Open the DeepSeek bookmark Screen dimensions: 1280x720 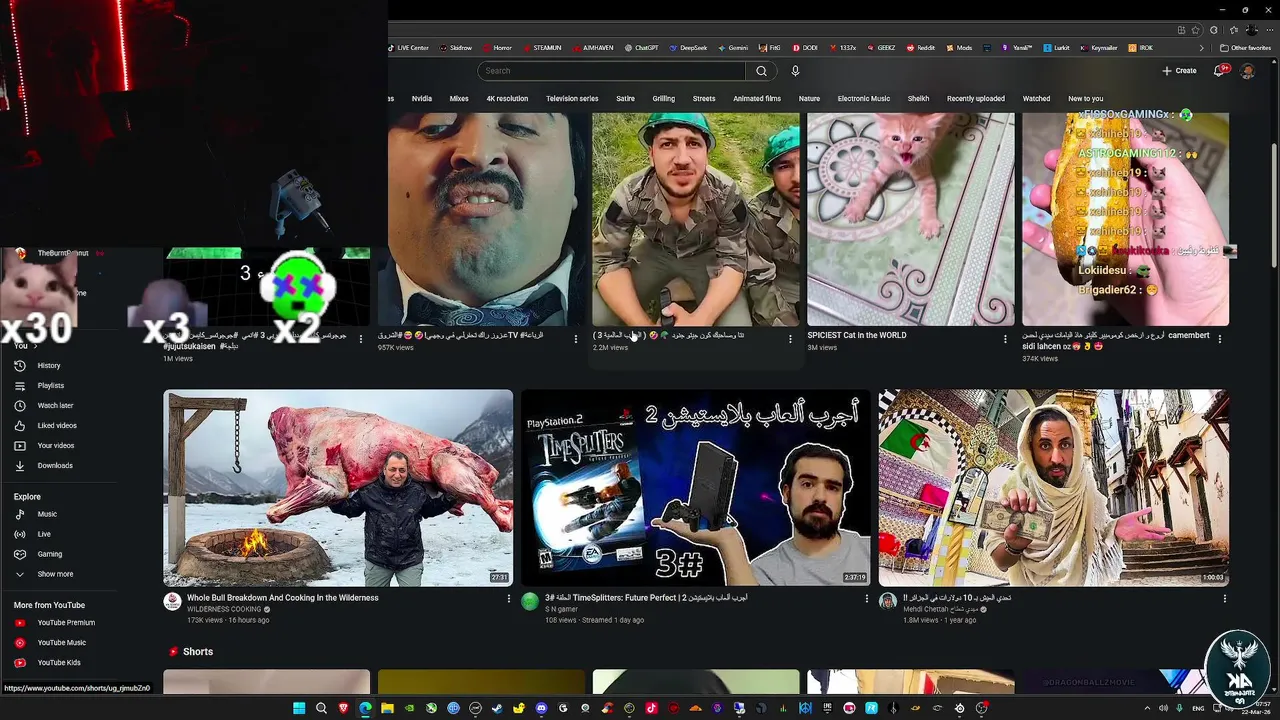[688, 48]
